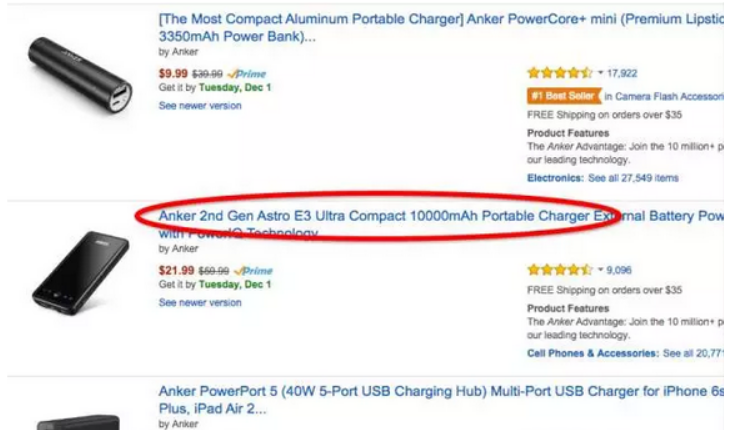Screen dimensions: 732x432
Task: Click the Astro E3 battery pack image
Action: coord(80,272)
